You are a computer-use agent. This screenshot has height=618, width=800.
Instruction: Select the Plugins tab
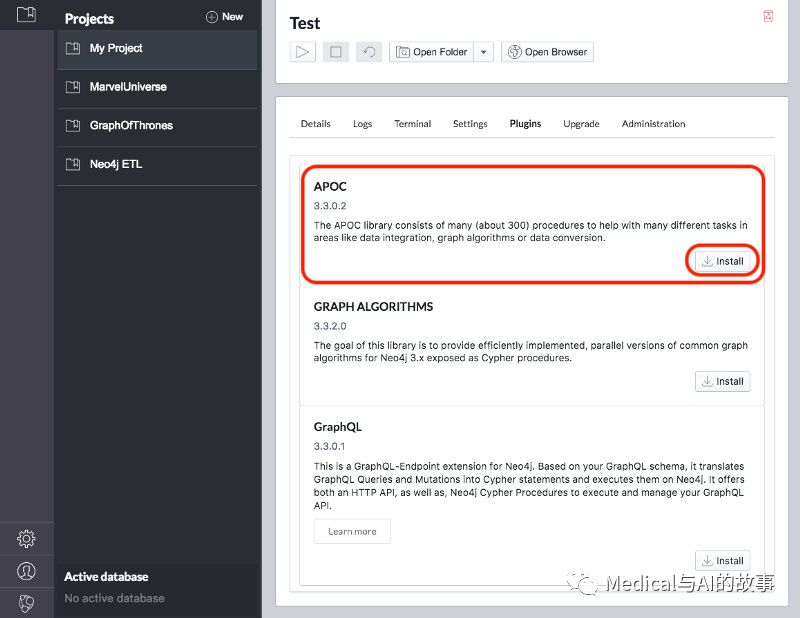(526, 124)
